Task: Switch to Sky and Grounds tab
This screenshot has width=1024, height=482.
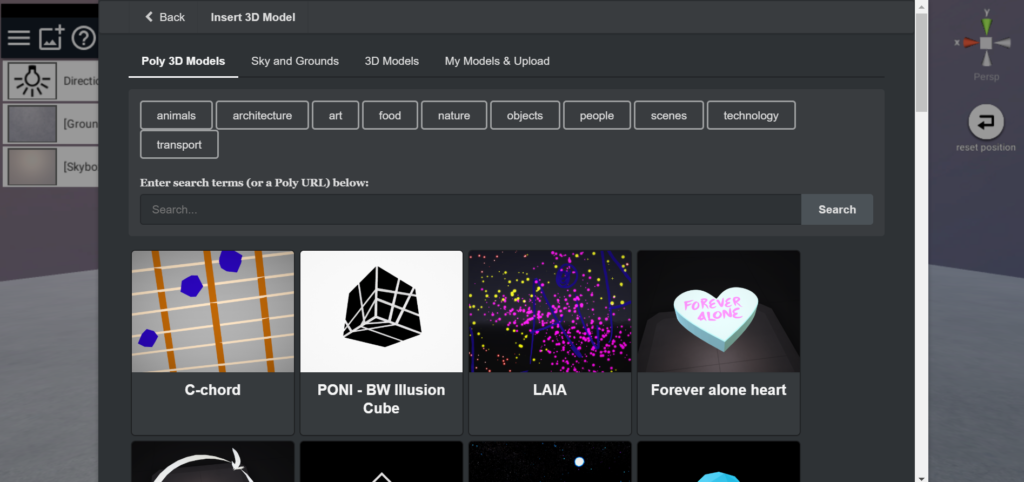Action: tap(294, 61)
